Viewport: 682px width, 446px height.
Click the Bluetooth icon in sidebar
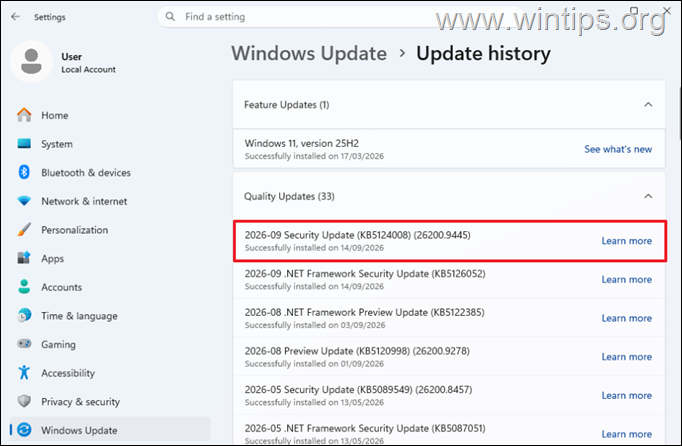(x=24, y=172)
